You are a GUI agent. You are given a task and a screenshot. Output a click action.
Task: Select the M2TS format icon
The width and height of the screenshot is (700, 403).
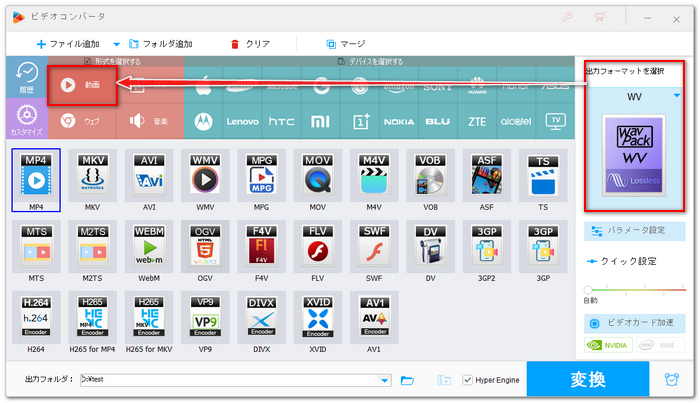coord(92,248)
